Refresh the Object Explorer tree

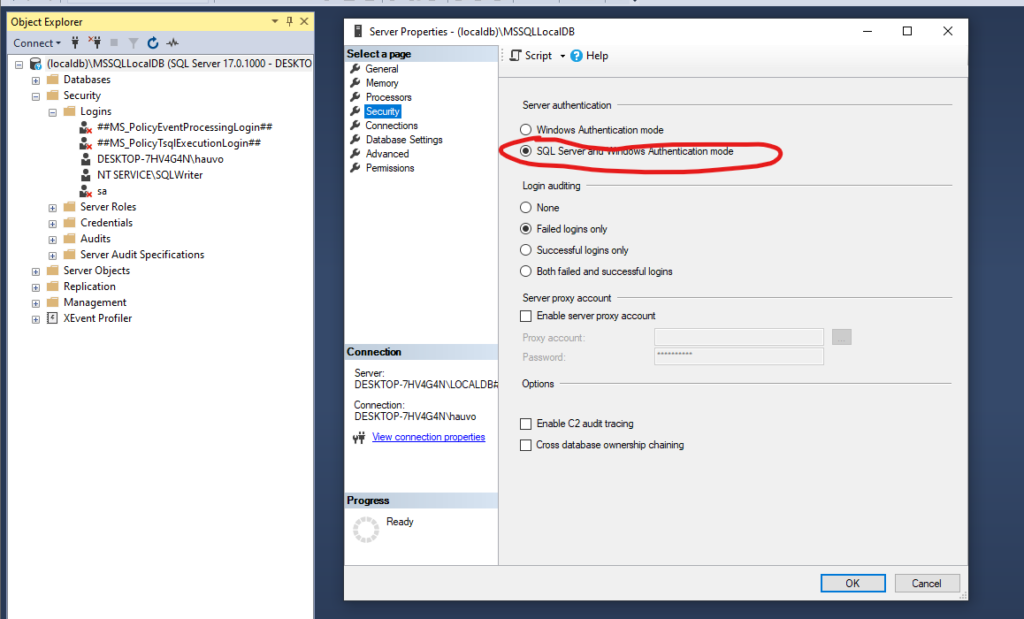pyautogui.click(x=153, y=43)
